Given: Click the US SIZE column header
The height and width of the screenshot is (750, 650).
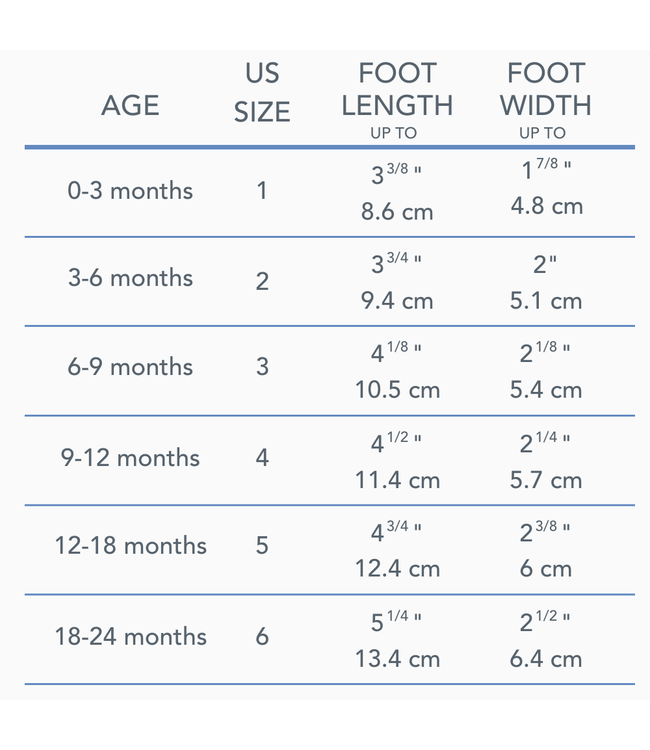Looking at the screenshot, I should pyautogui.click(x=262, y=92).
